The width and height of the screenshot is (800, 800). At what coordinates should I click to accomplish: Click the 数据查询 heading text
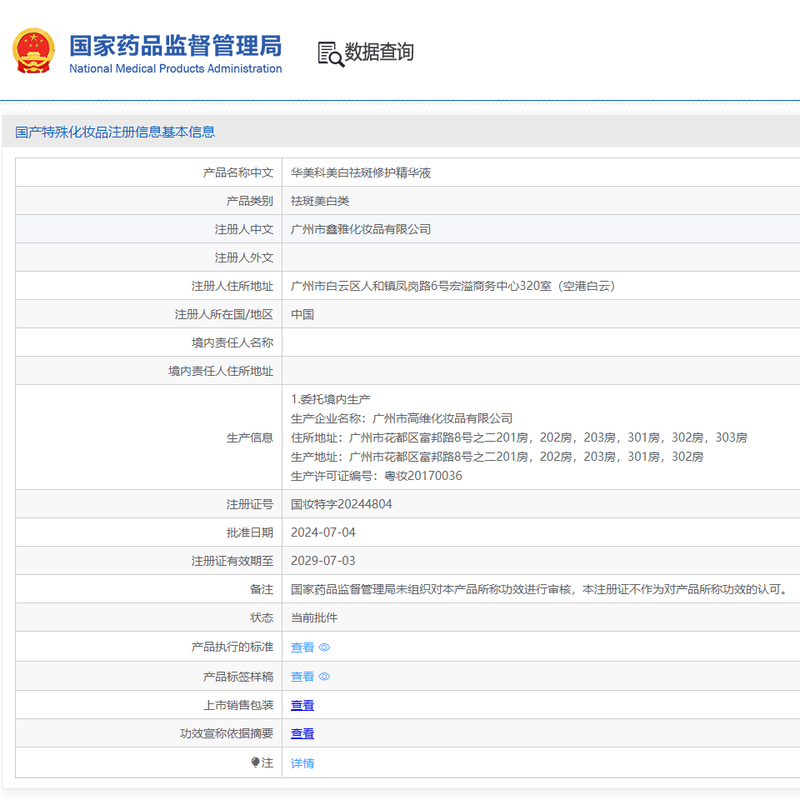coord(379,52)
